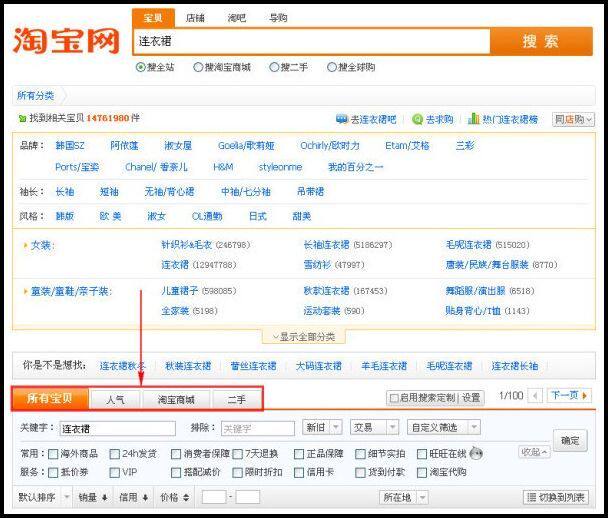
Task: Click the 确定 filter button
Action: pos(570,440)
